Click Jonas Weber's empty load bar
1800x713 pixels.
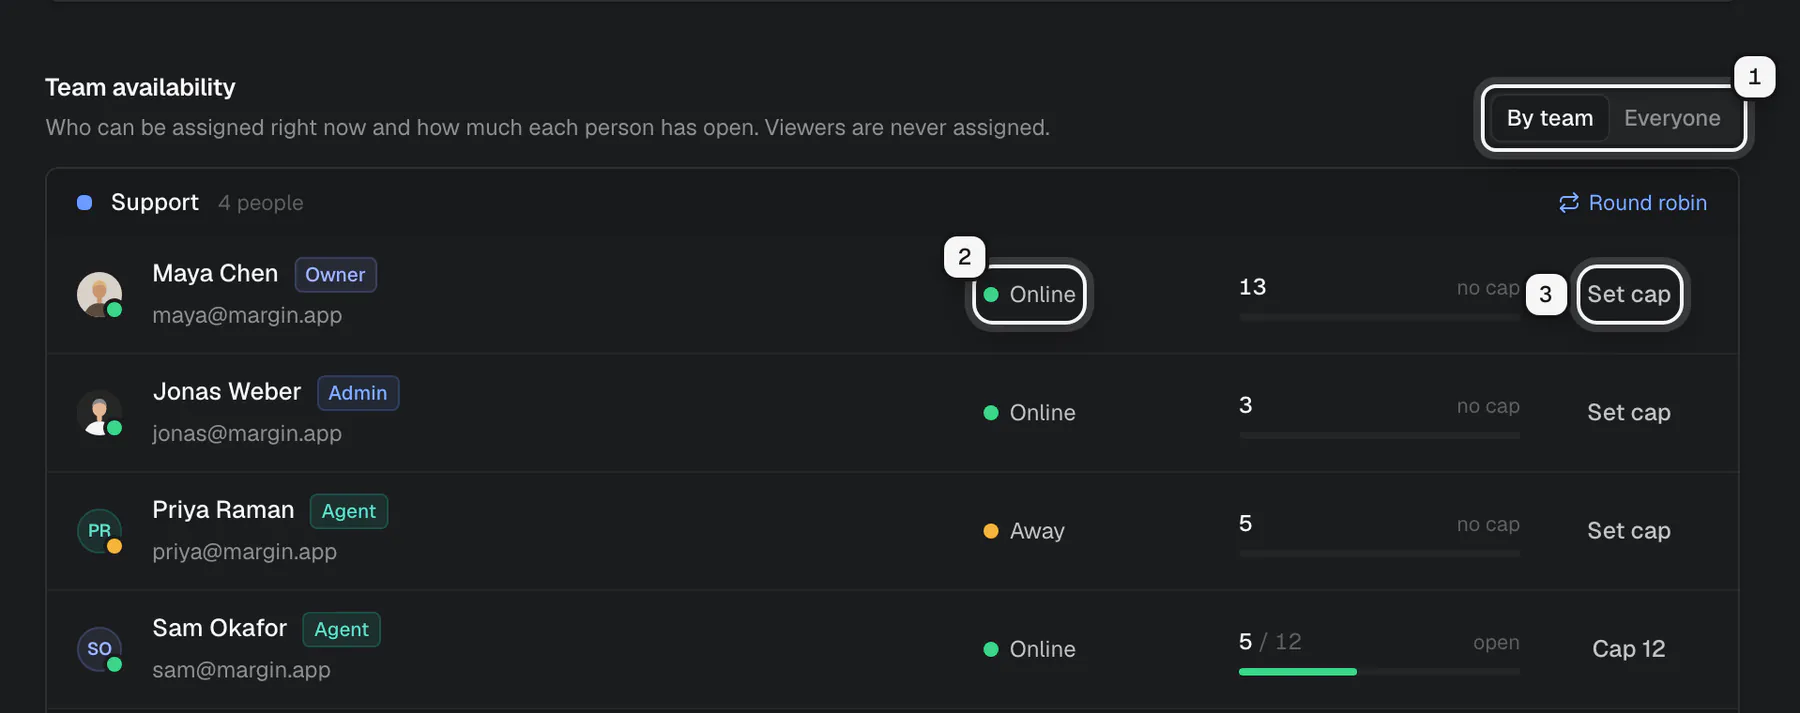tap(1379, 436)
